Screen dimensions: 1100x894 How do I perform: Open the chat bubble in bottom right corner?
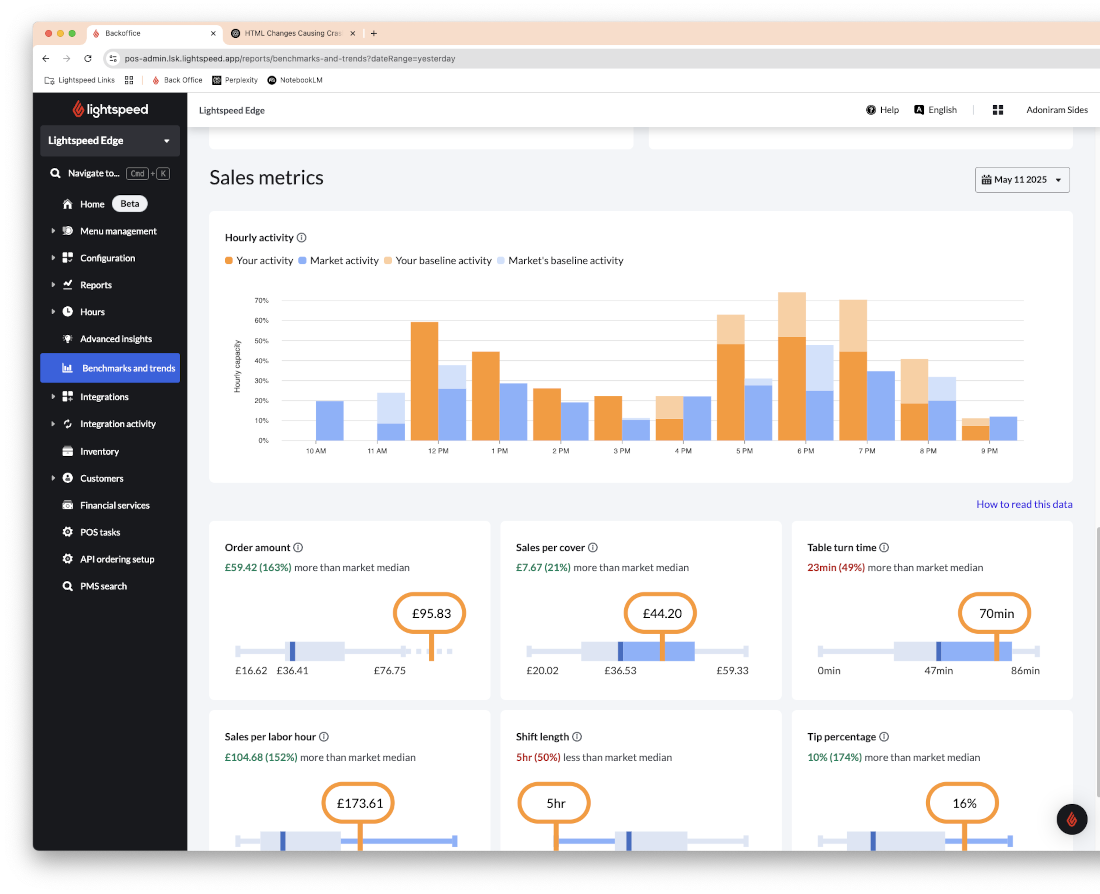point(1071,819)
